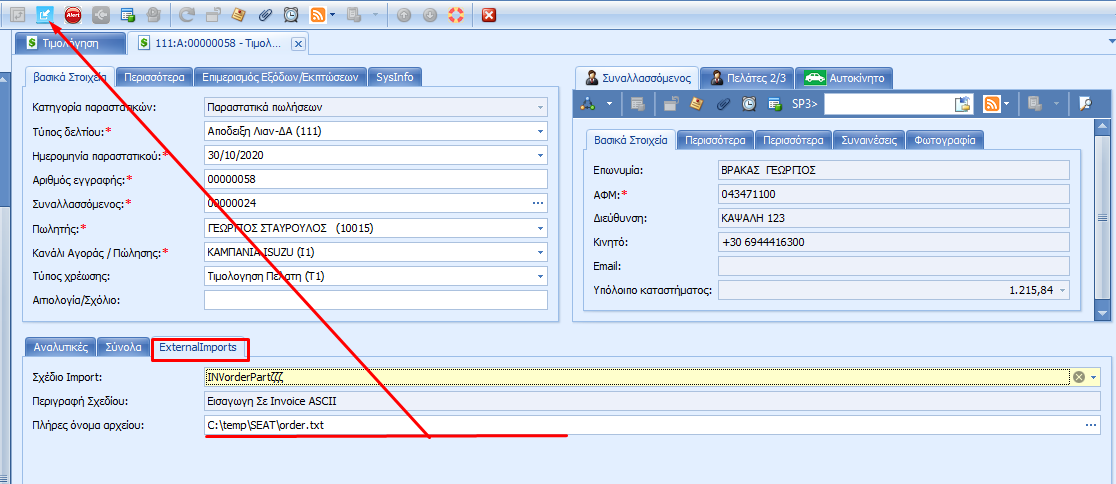This screenshot has height=484, width=1116.
Task: Click the red Alert icon
Action: click(x=73, y=15)
